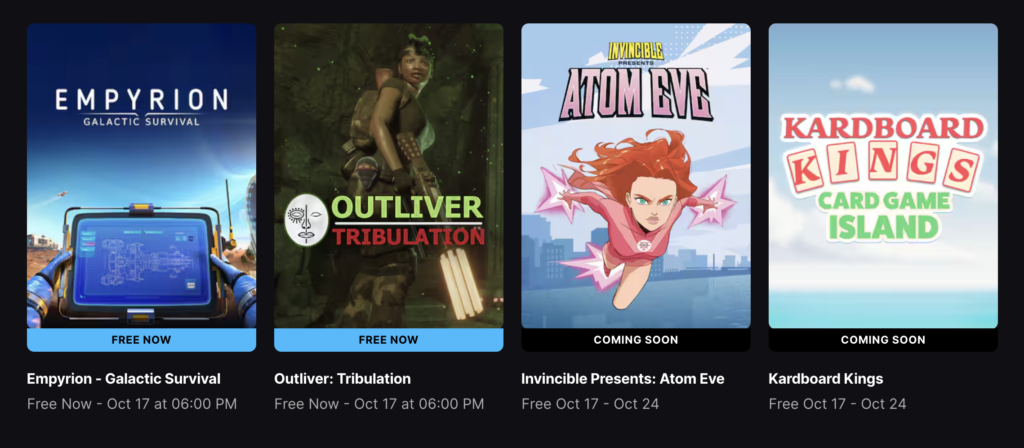This screenshot has width=1024, height=448.
Task: Click FREE NOW banner under Empyrion
Action: click(x=141, y=340)
